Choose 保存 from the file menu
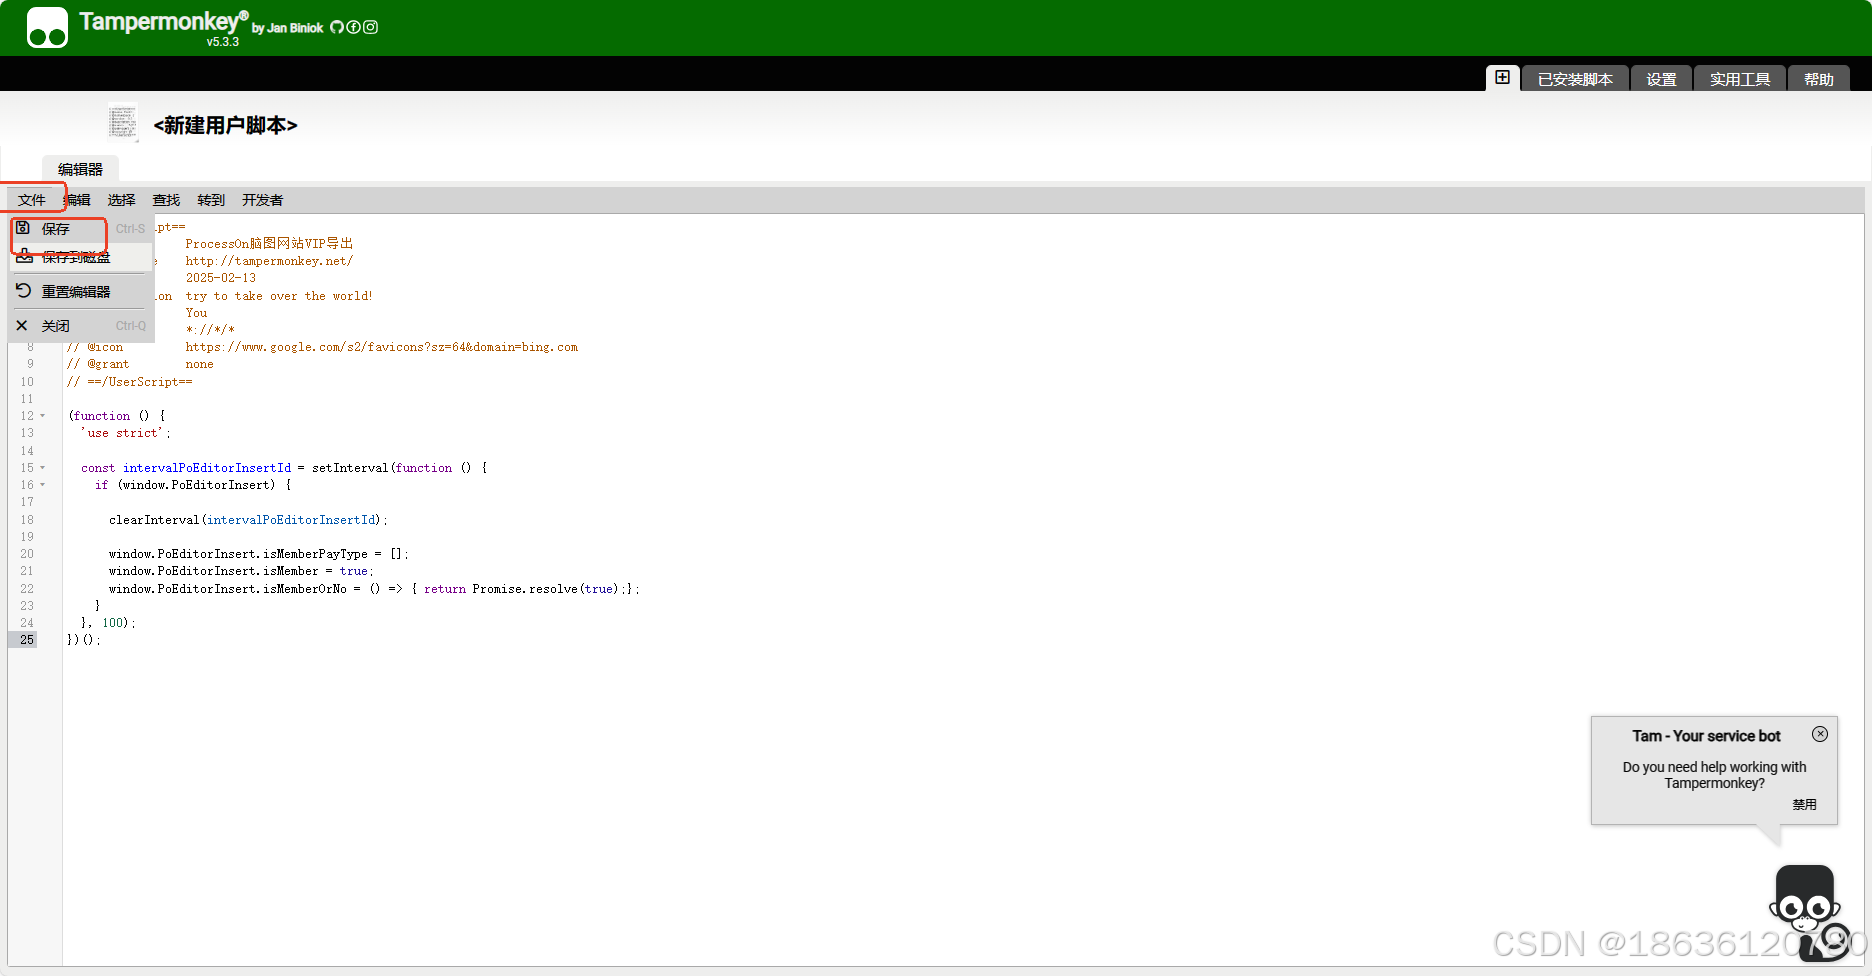 [x=81, y=229]
